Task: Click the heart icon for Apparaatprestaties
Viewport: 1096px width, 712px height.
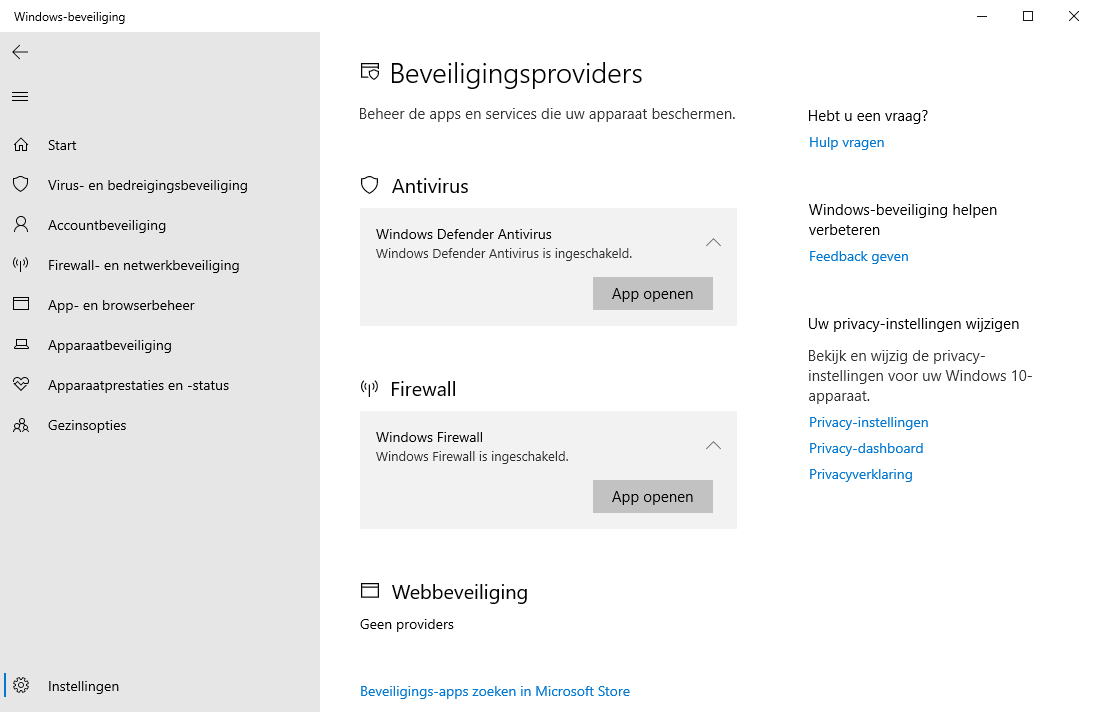Action: 21,385
